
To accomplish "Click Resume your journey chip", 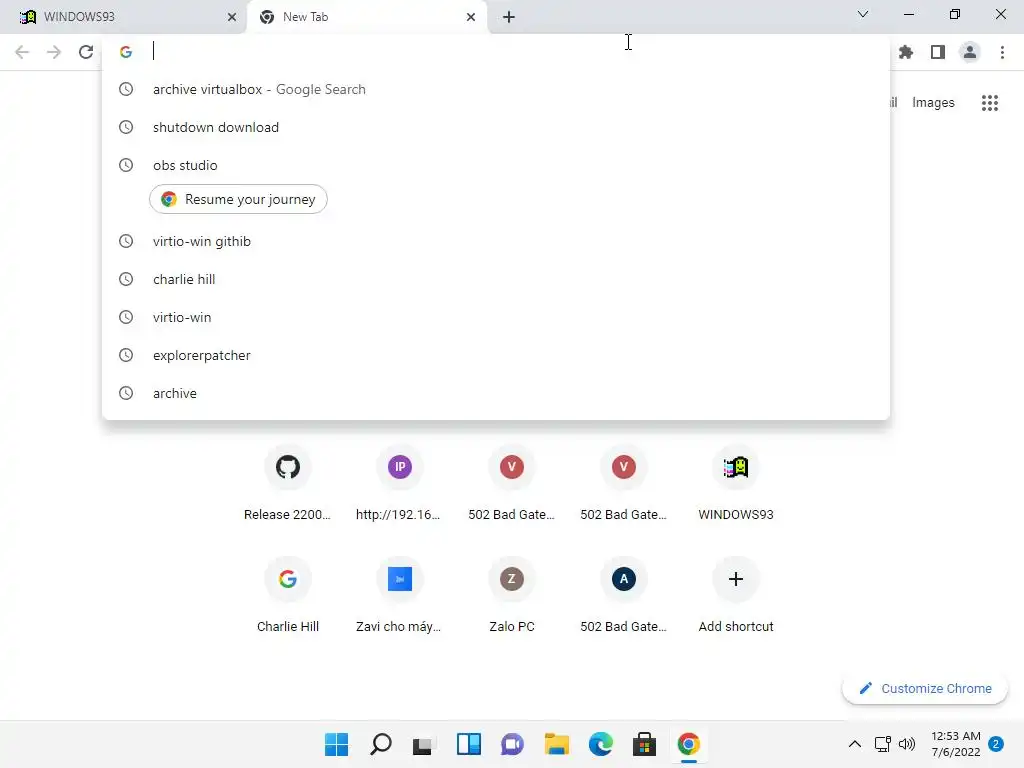I will [x=238, y=199].
